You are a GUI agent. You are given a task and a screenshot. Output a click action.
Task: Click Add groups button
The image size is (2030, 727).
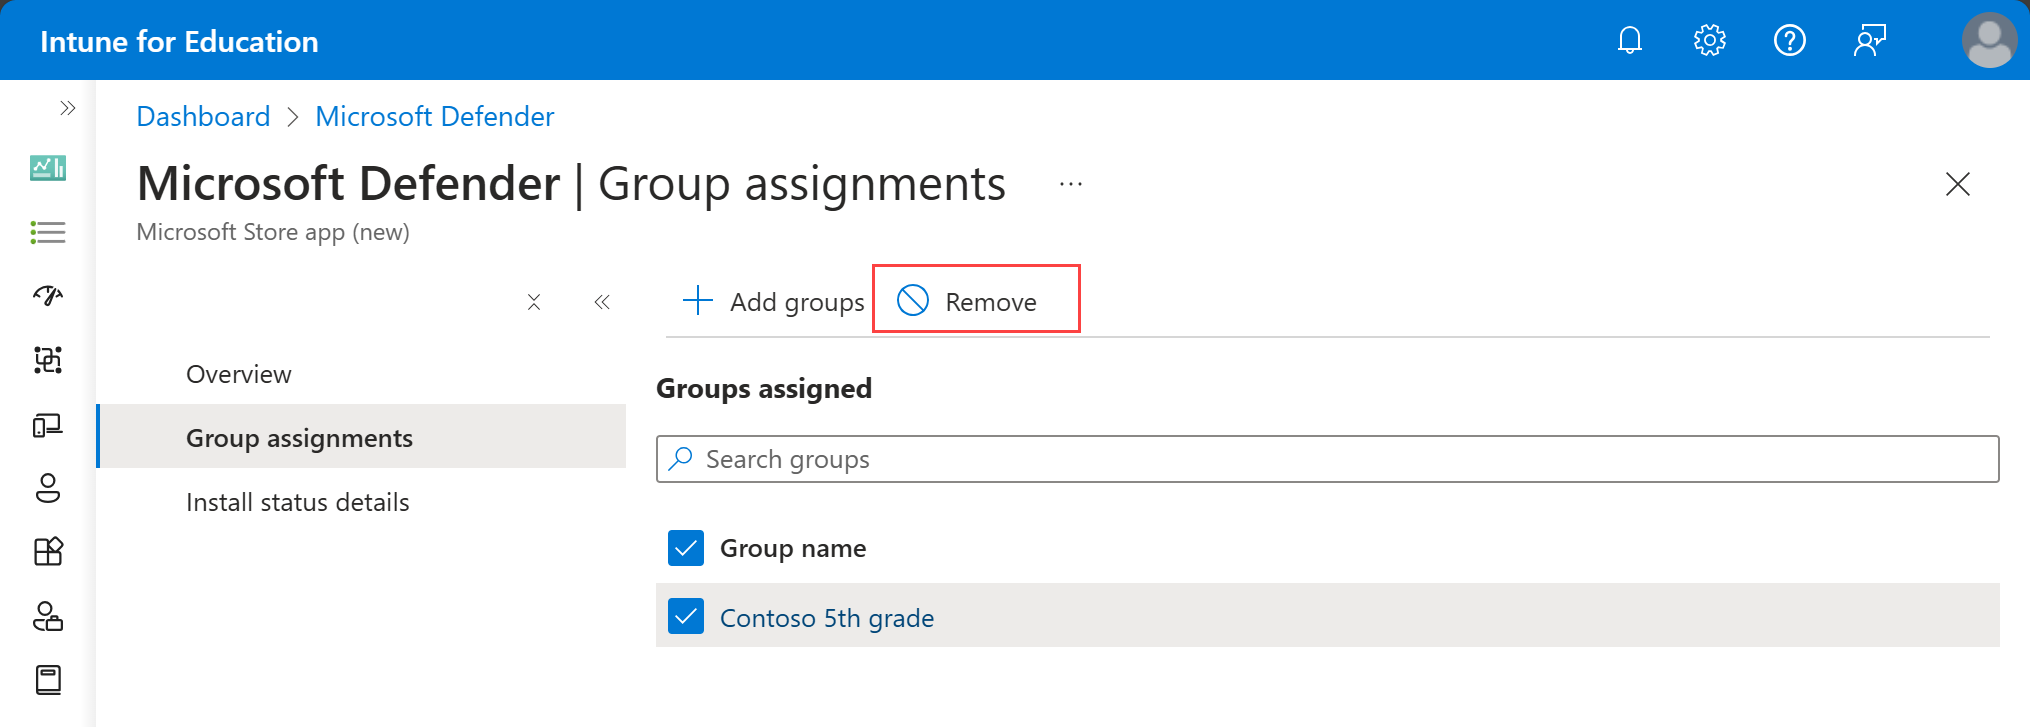(772, 301)
